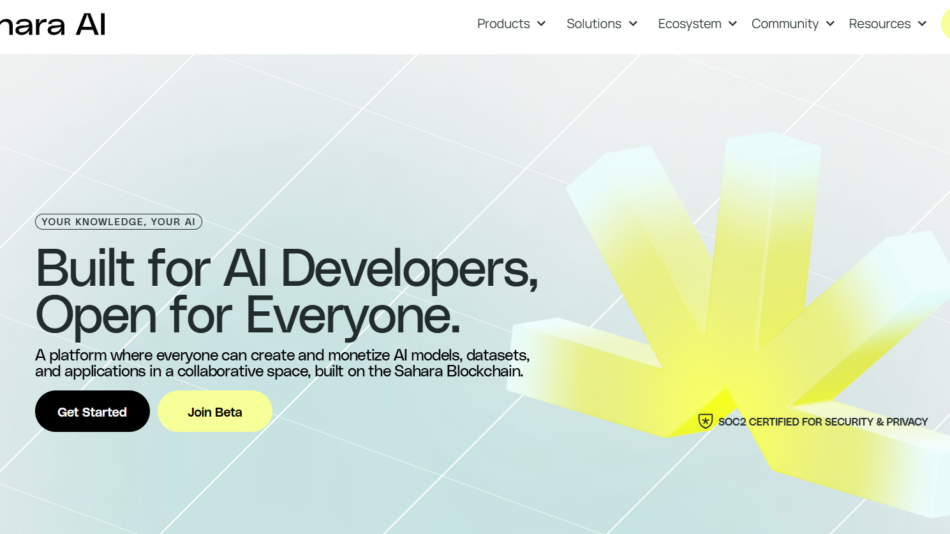
Task: Expand the chevron next to Ecosystem
Action: [732, 24]
